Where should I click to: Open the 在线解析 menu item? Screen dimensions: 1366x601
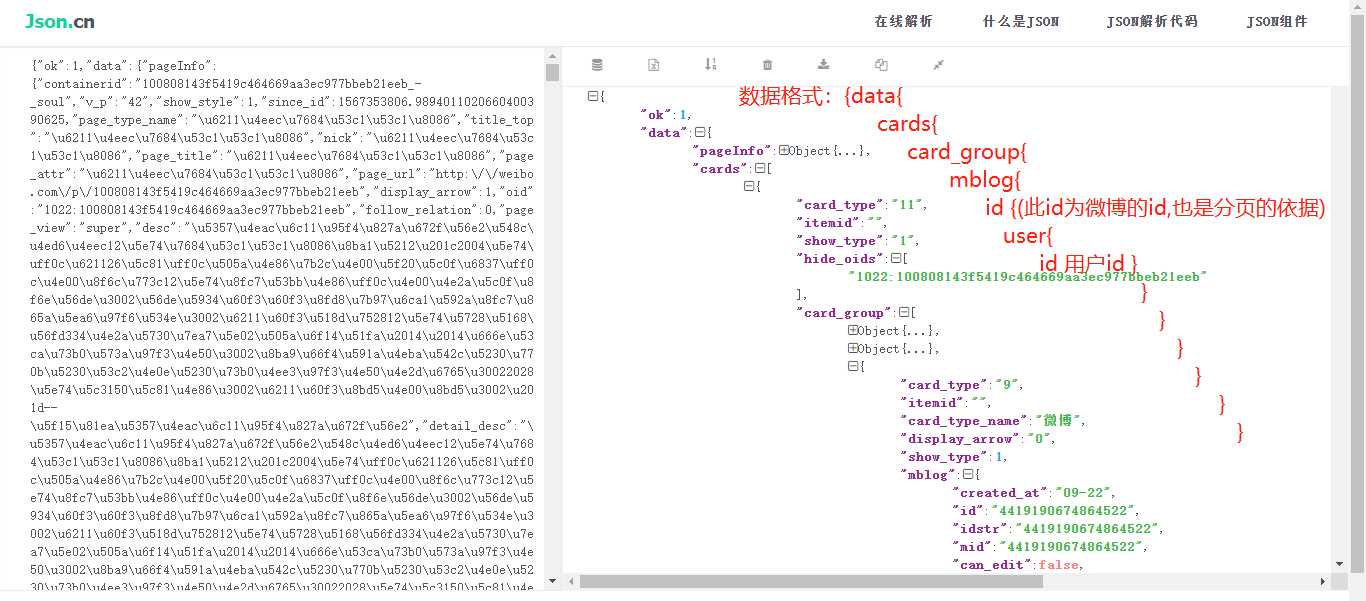[903, 21]
